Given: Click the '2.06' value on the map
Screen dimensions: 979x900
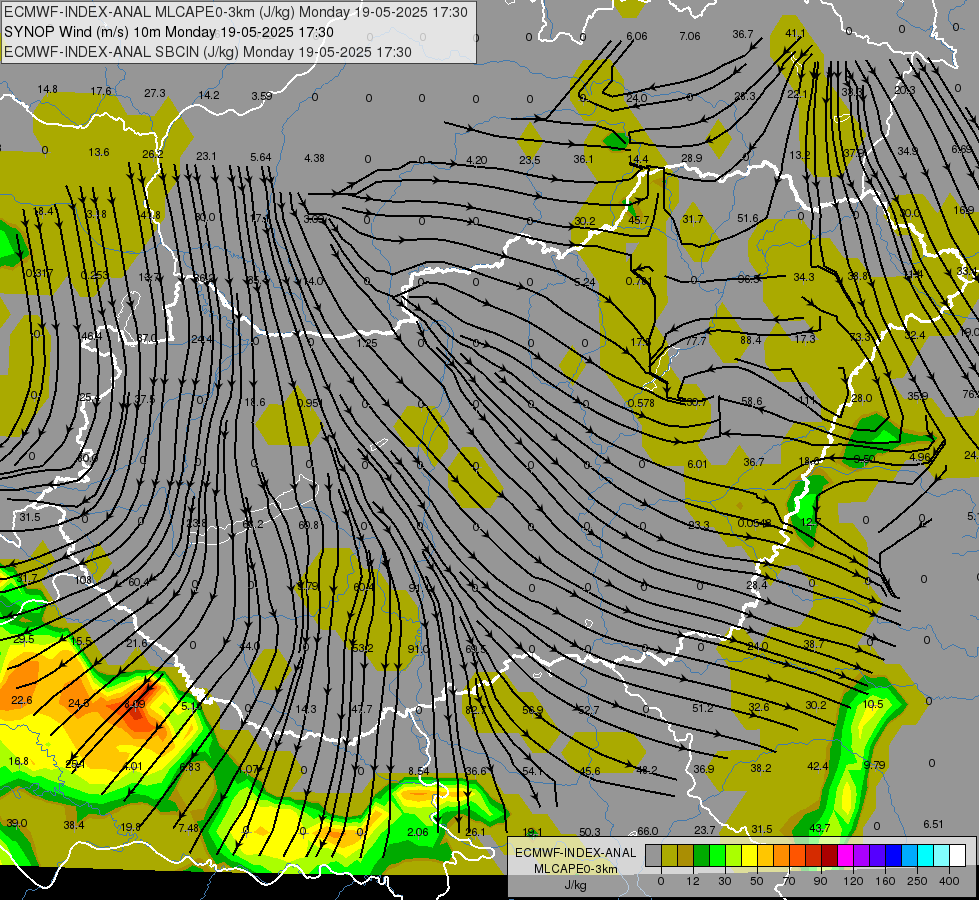Looking at the screenshot, I should point(418,832).
